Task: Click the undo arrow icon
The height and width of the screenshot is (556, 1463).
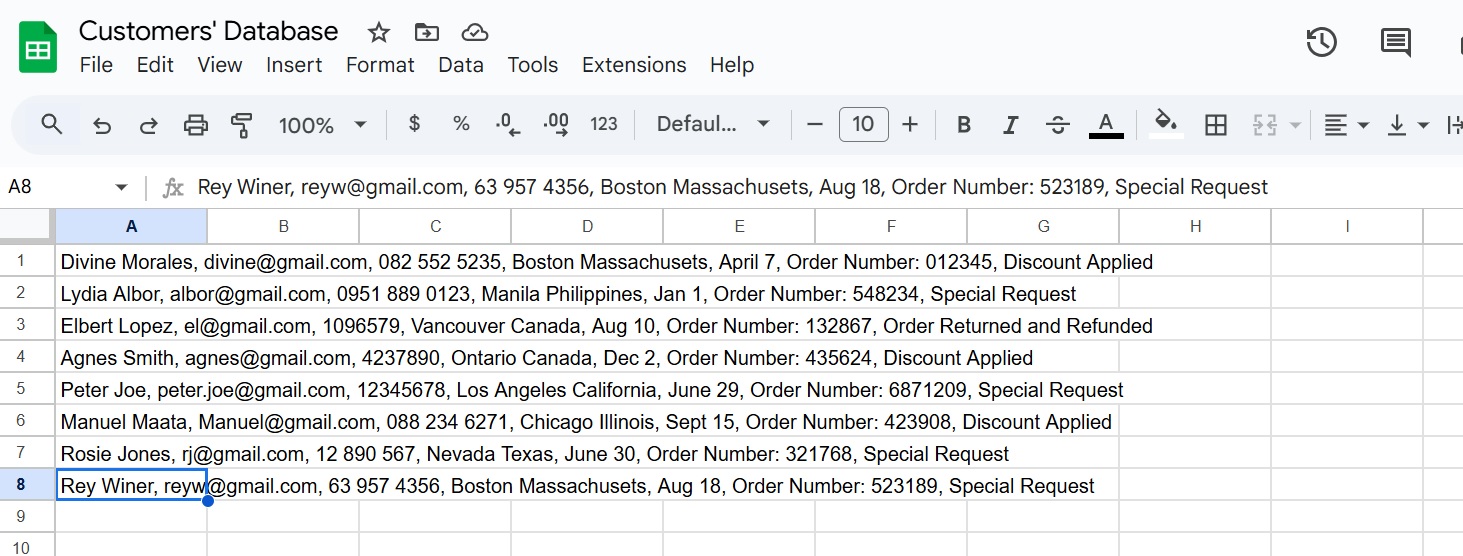Action: pyautogui.click(x=102, y=125)
